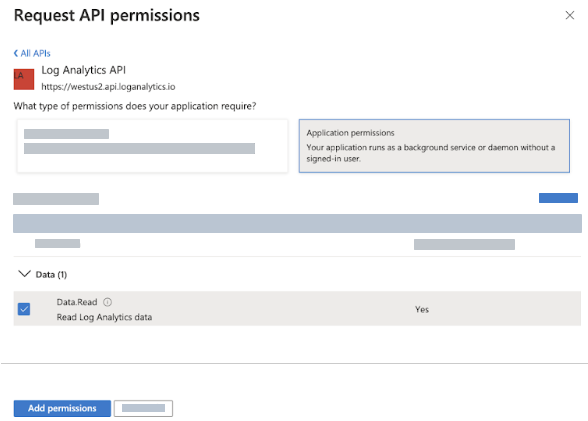Click the westus2.api.loganalytics.io URL text

pyautogui.click(x=108, y=87)
